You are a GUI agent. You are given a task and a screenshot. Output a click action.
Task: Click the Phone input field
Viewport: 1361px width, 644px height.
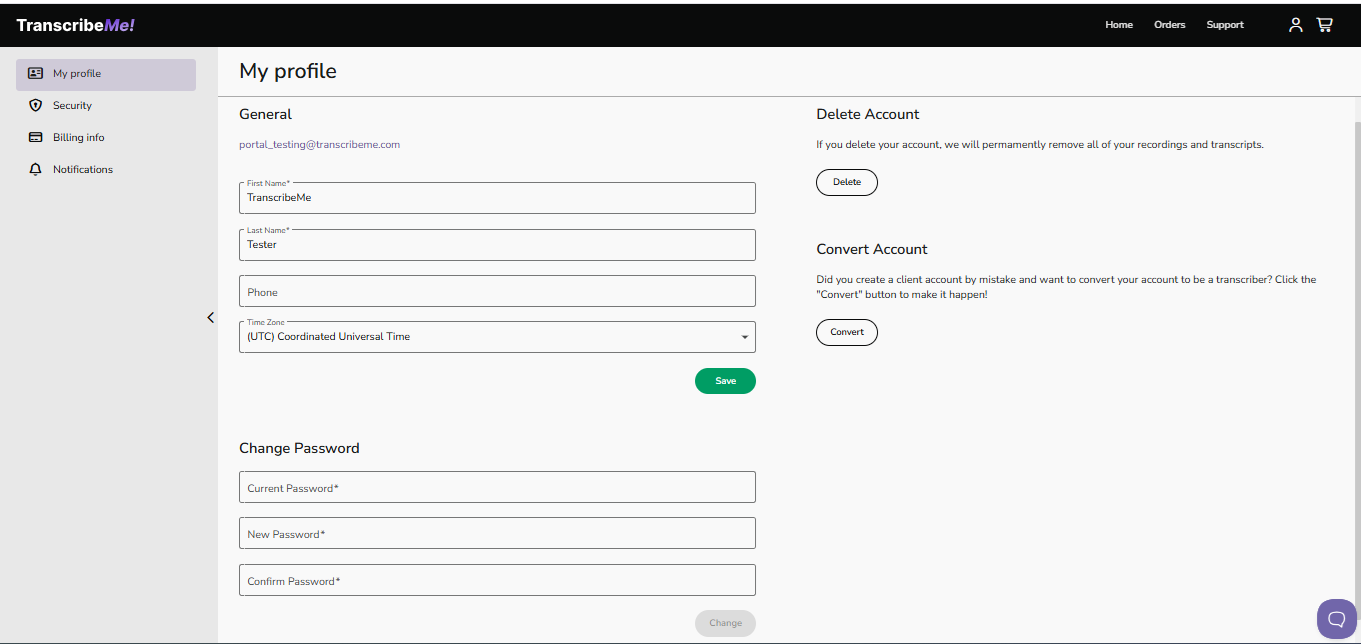(x=497, y=291)
